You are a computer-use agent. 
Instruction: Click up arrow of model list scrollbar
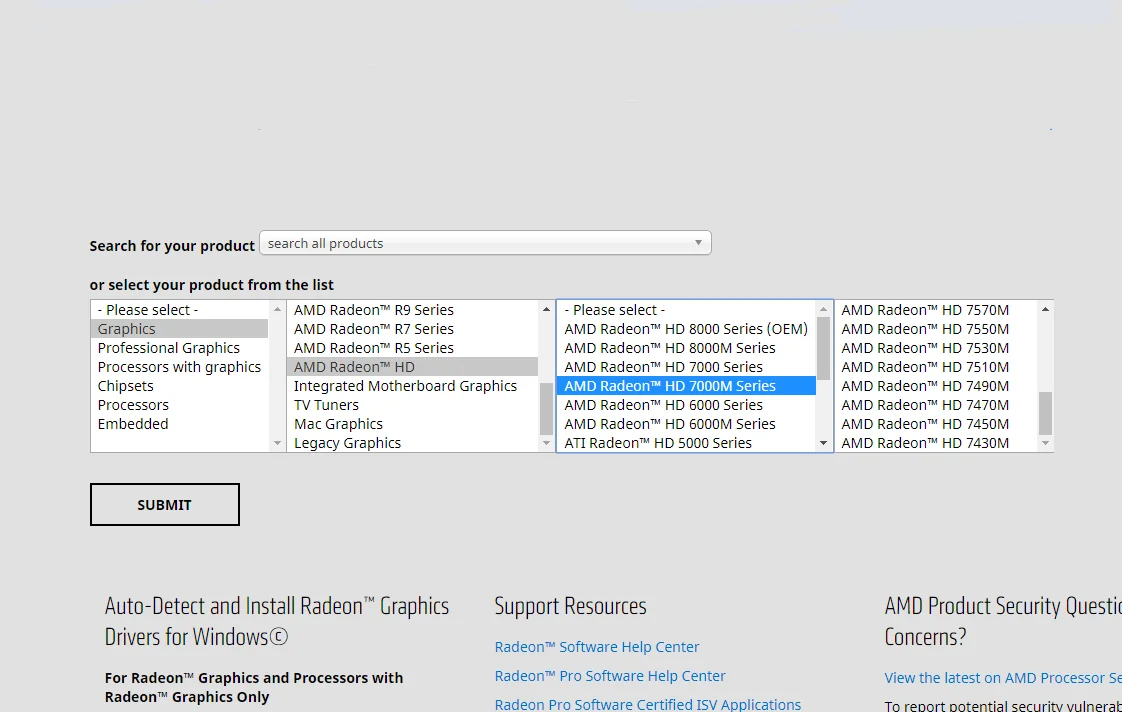coord(1045,309)
